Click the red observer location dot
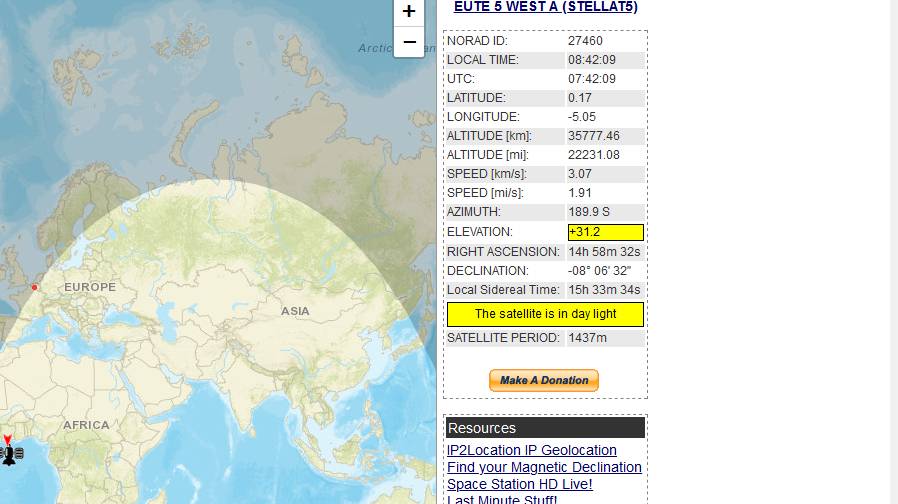898x504 pixels. click(x=34, y=287)
